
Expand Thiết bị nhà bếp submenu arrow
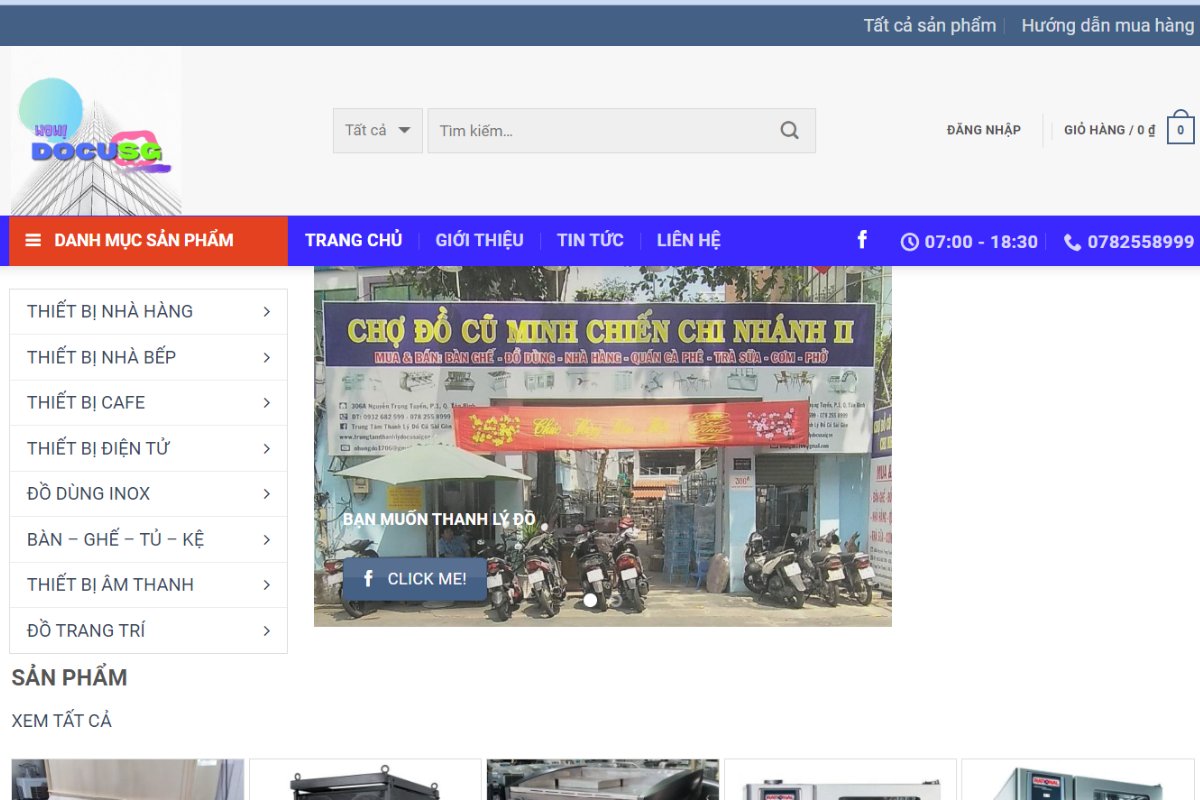(267, 357)
